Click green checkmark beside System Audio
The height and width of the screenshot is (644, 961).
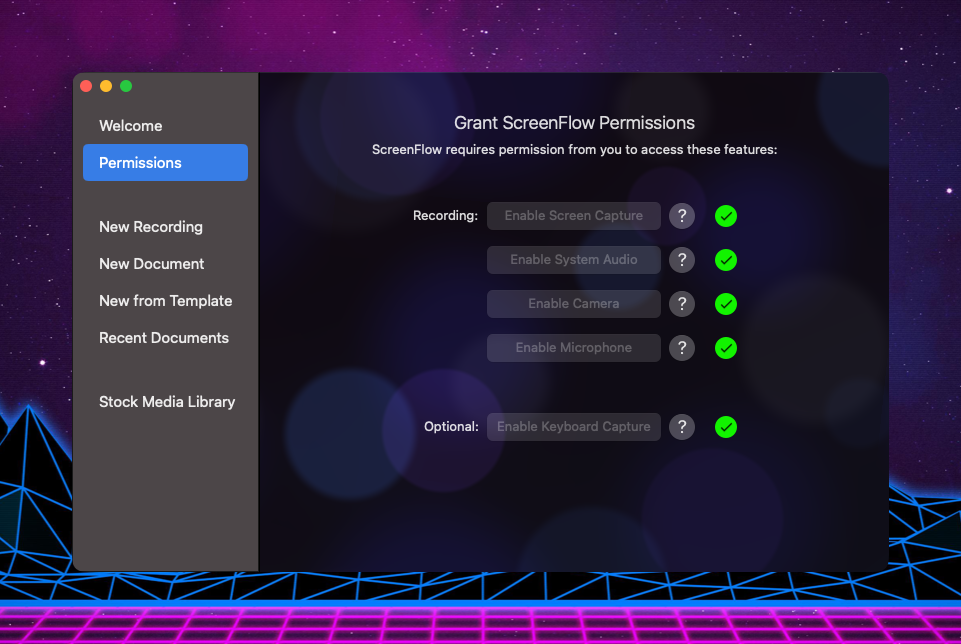click(x=726, y=260)
